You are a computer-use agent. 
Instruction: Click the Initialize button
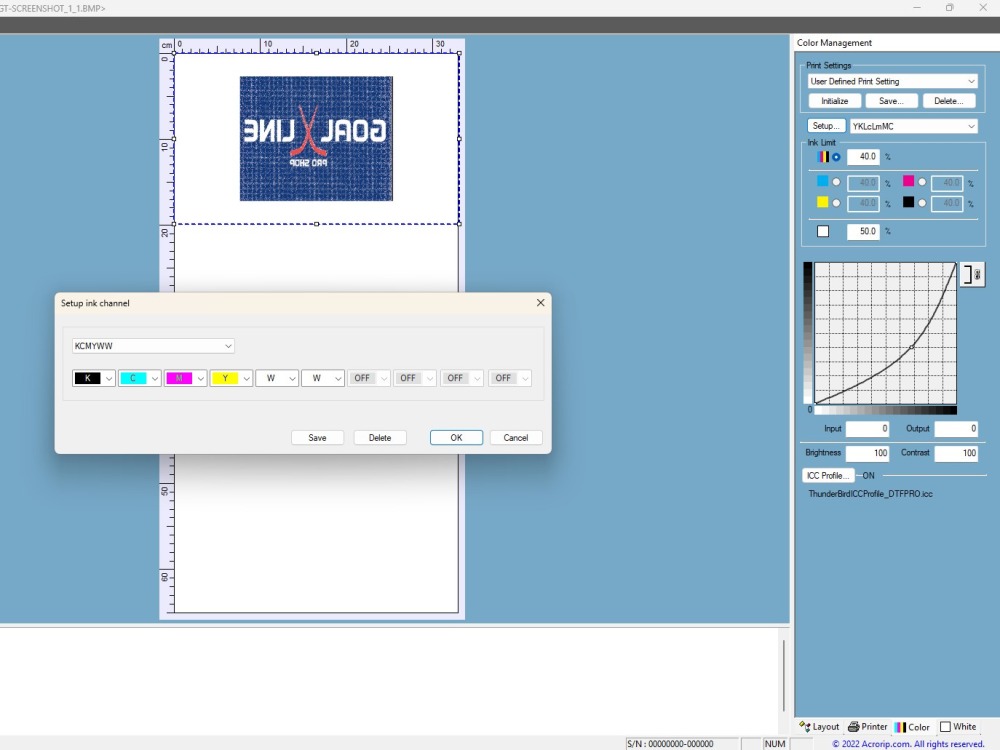click(x=834, y=101)
